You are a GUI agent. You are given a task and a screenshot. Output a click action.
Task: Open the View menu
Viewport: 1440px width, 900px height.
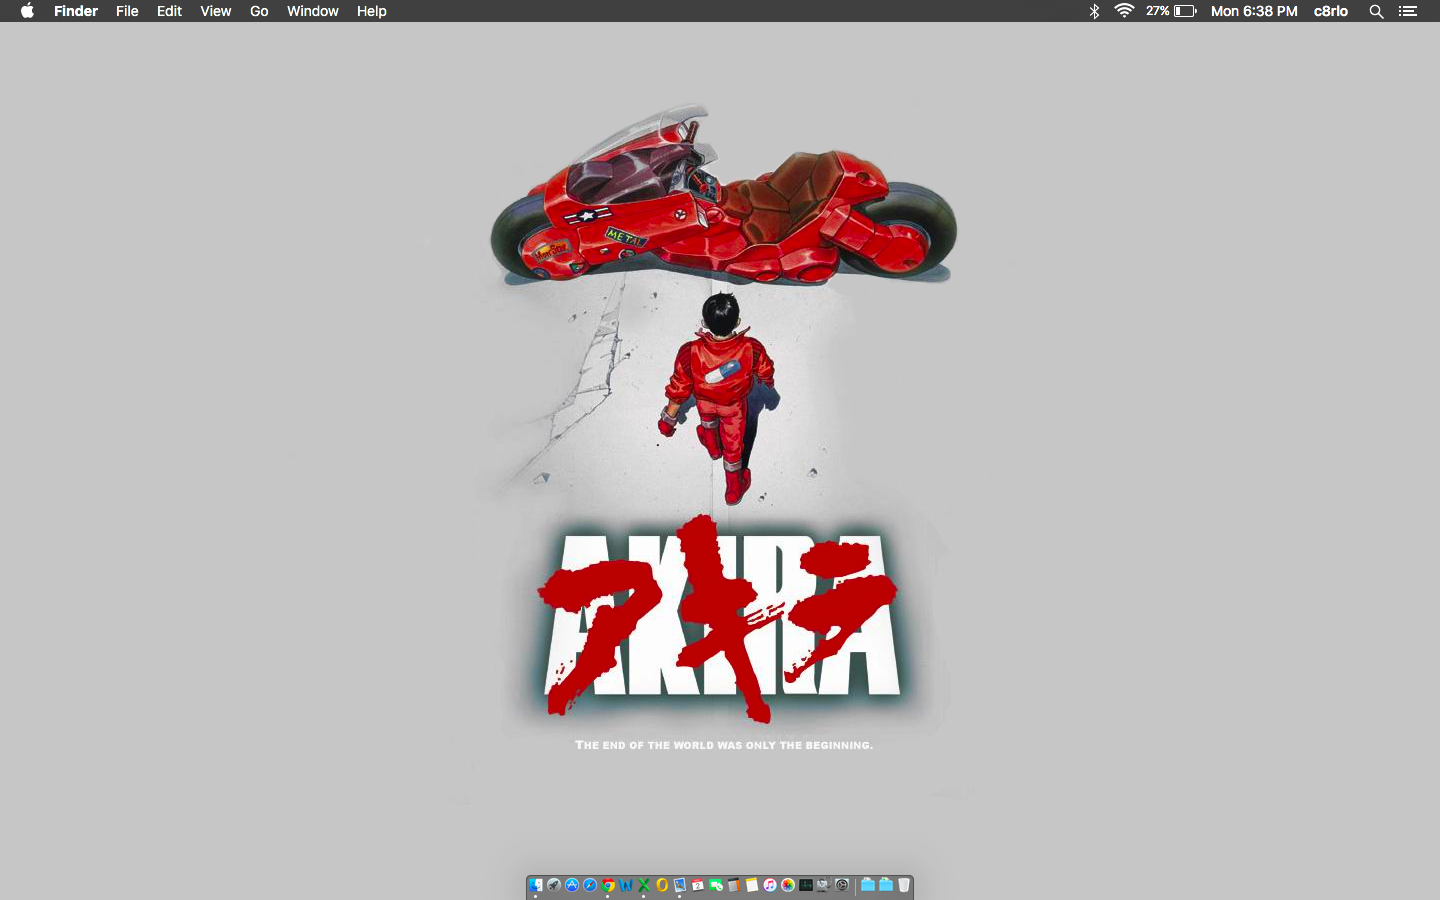pyautogui.click(x=215, y=11)
